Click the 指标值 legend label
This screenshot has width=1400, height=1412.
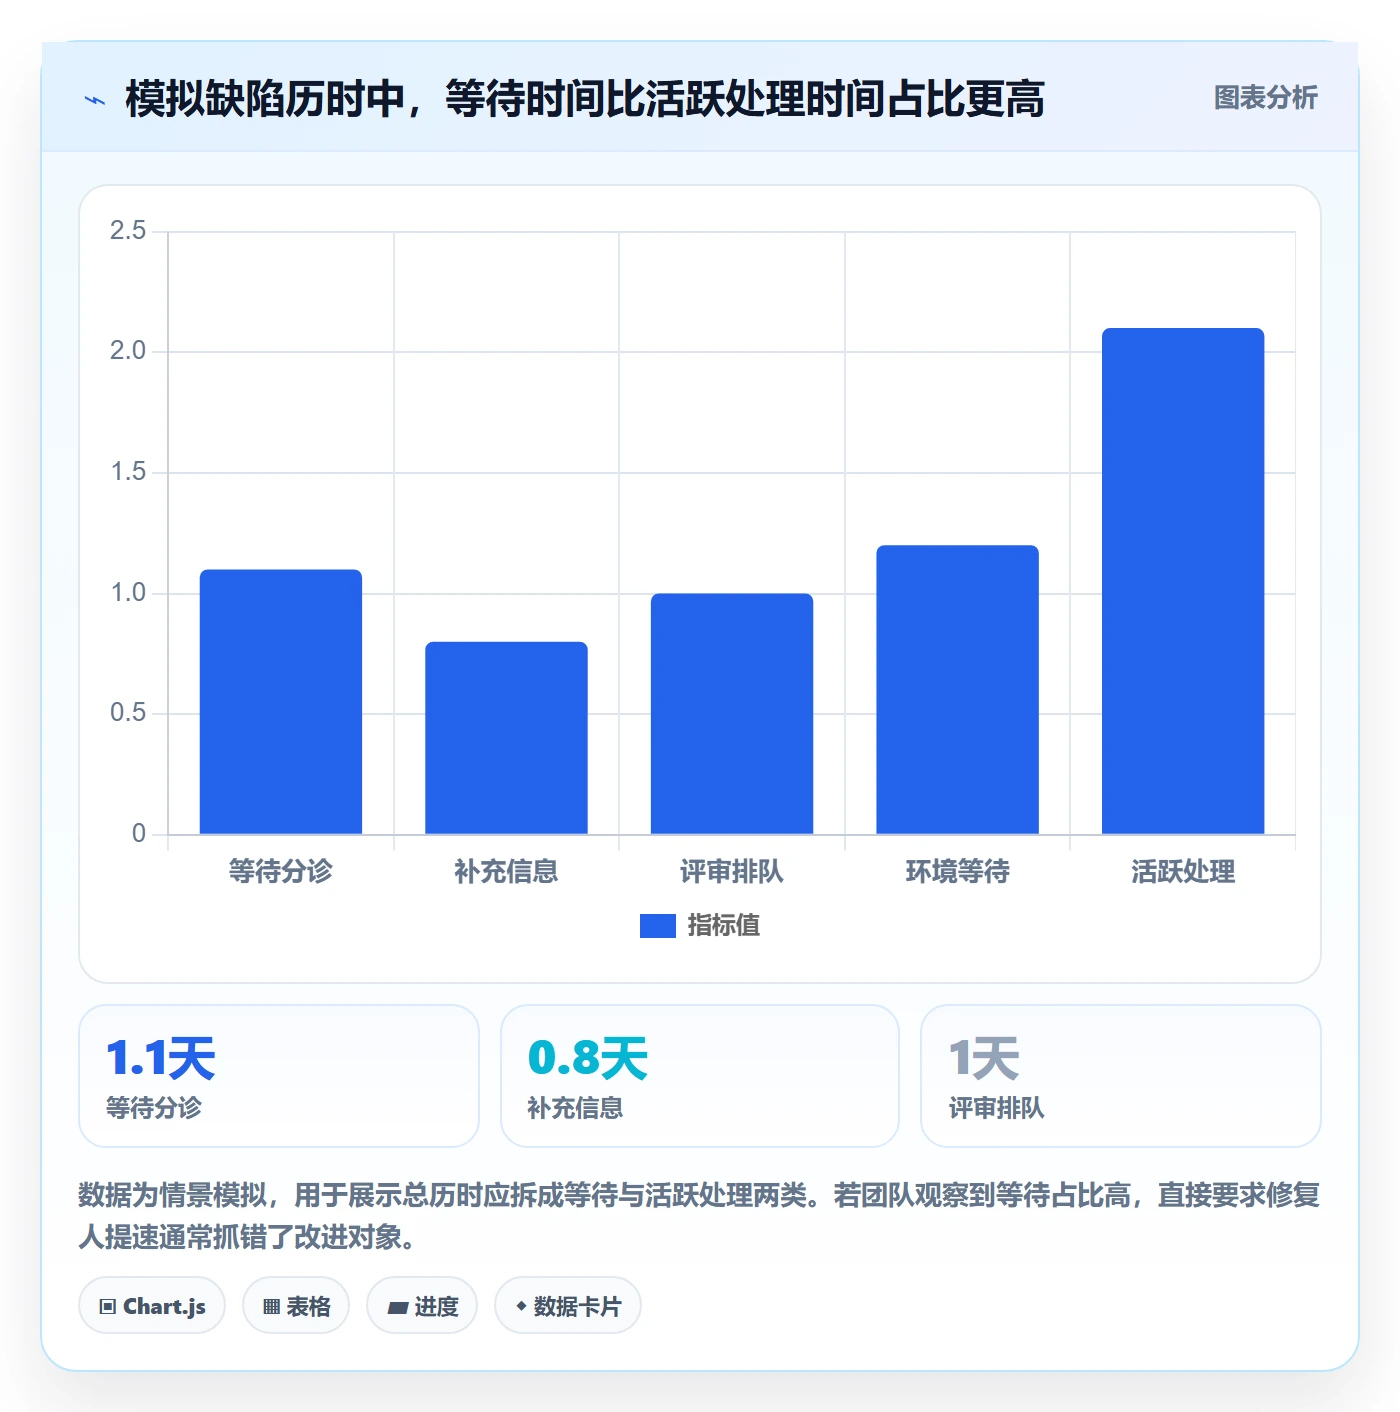pos(724,926)
